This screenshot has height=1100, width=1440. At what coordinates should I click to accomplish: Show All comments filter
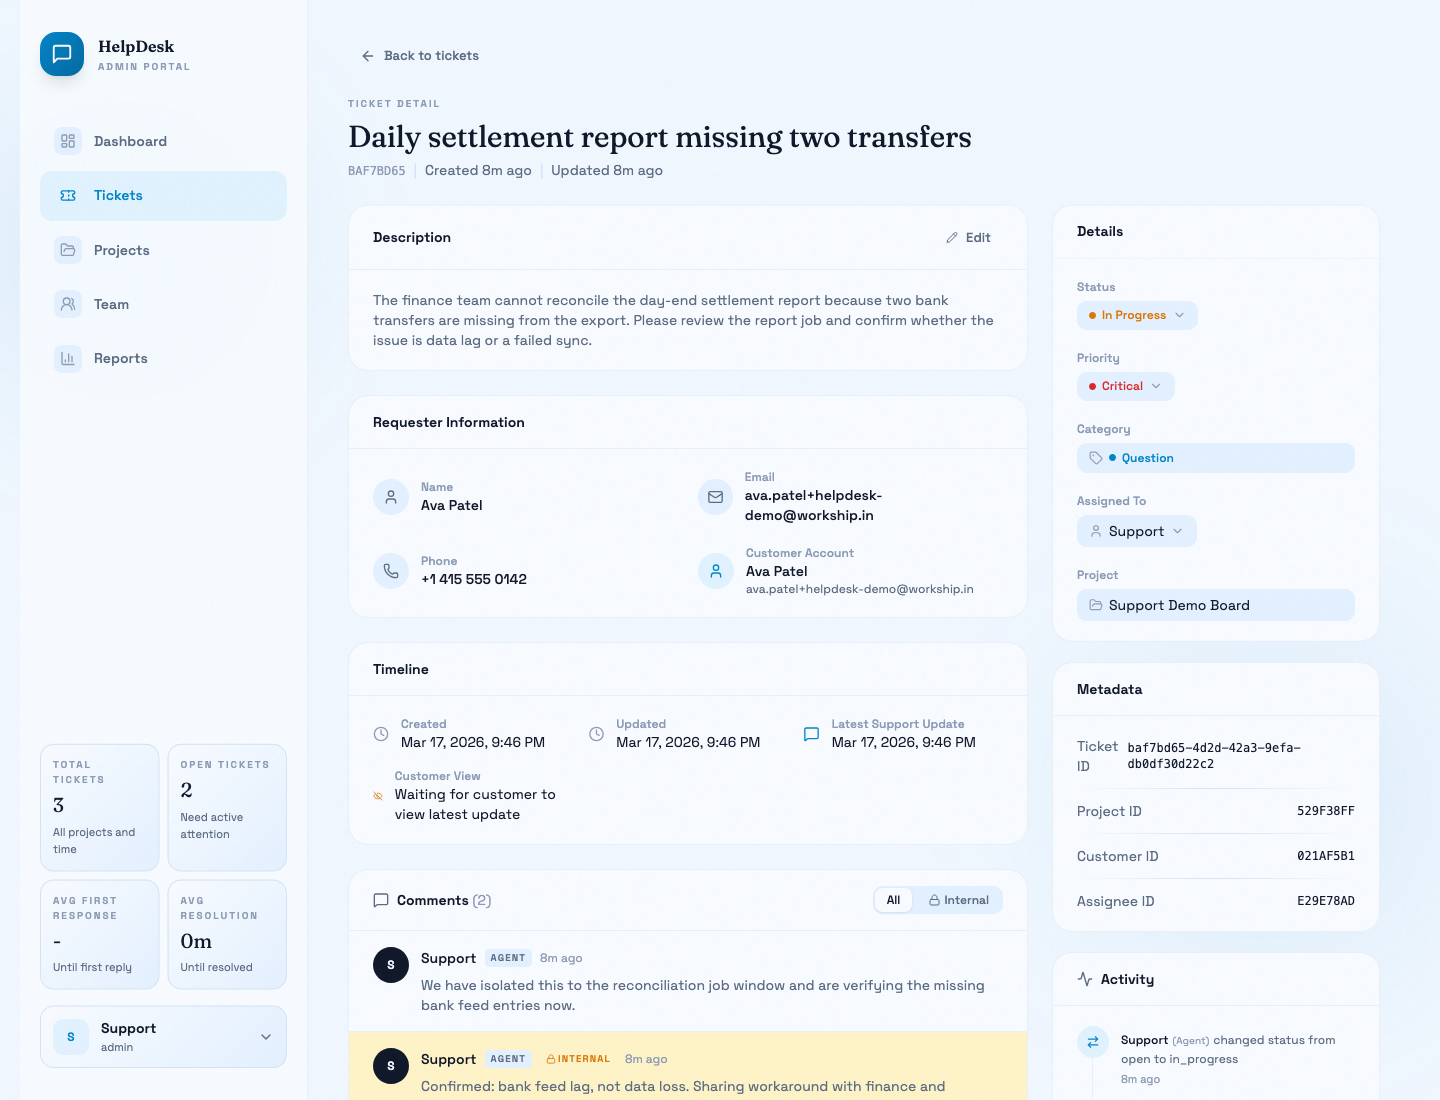(x=893, y=900)
